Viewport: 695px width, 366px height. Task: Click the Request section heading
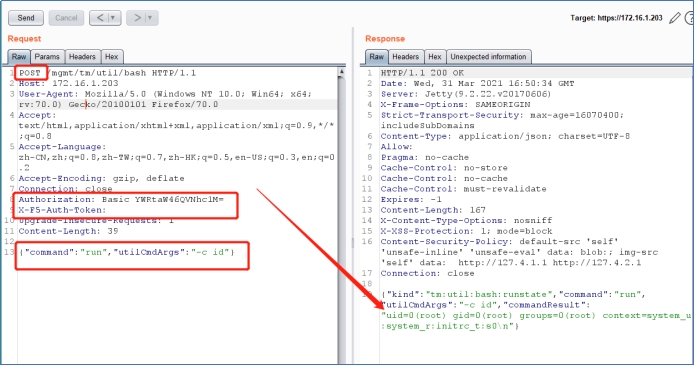coord(24,39)
